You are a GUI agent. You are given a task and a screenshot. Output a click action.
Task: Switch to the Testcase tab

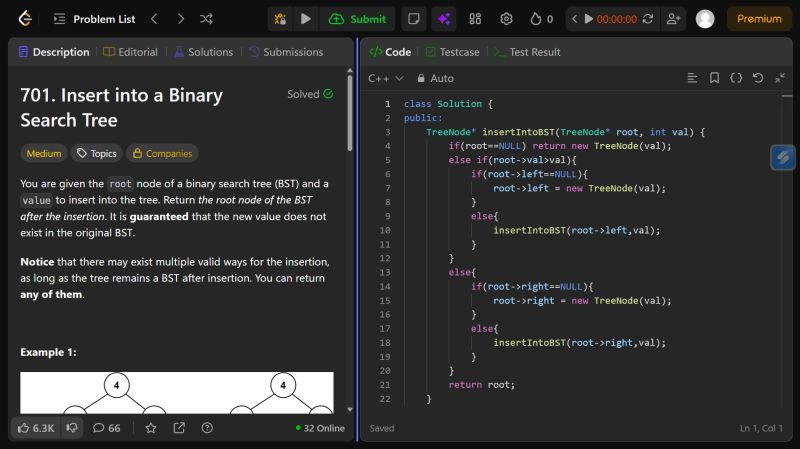(452, 52)
